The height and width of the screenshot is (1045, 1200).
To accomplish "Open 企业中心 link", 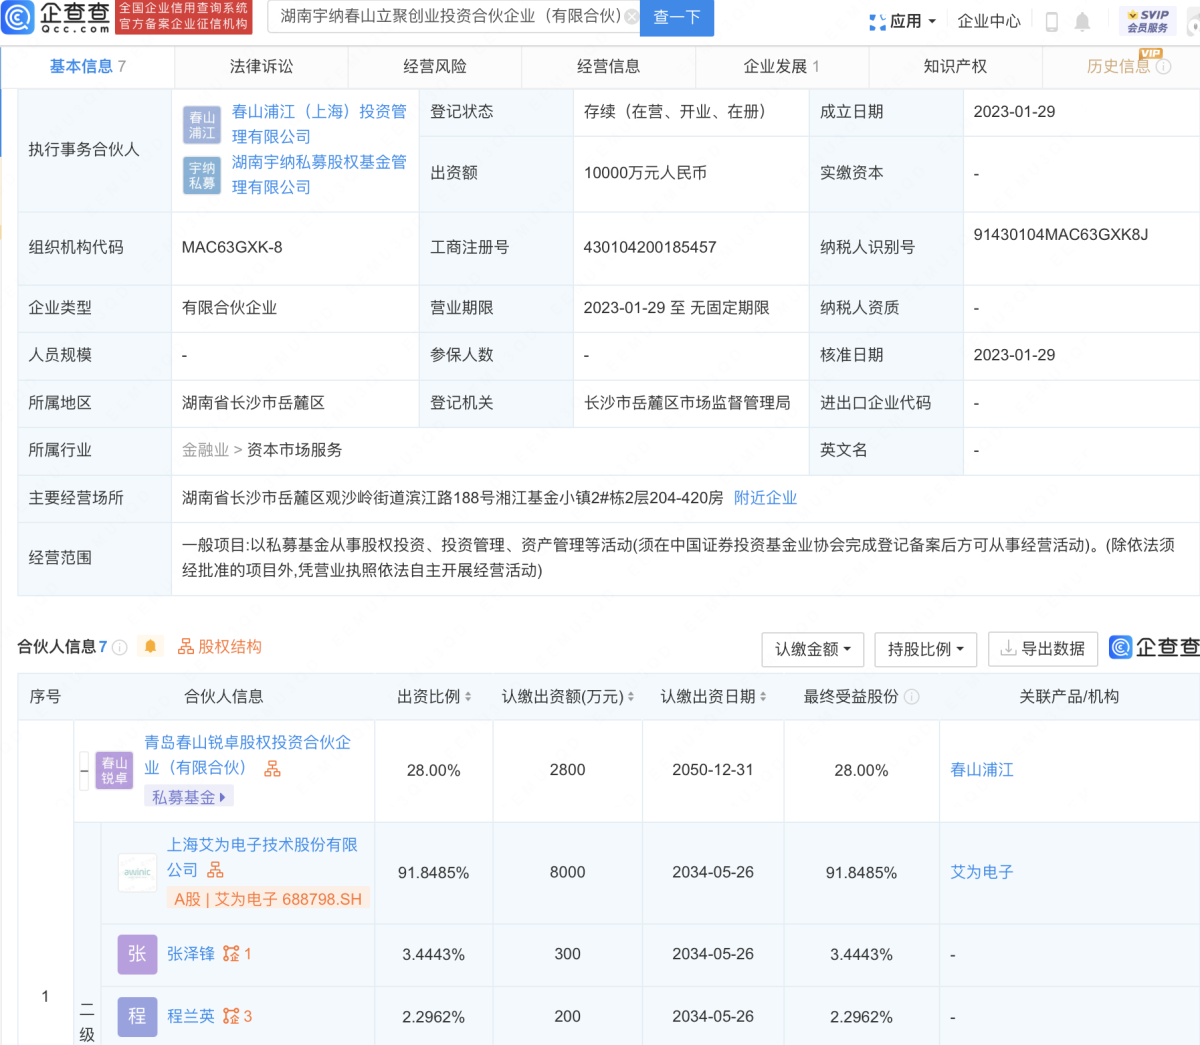I will (989, 21).
